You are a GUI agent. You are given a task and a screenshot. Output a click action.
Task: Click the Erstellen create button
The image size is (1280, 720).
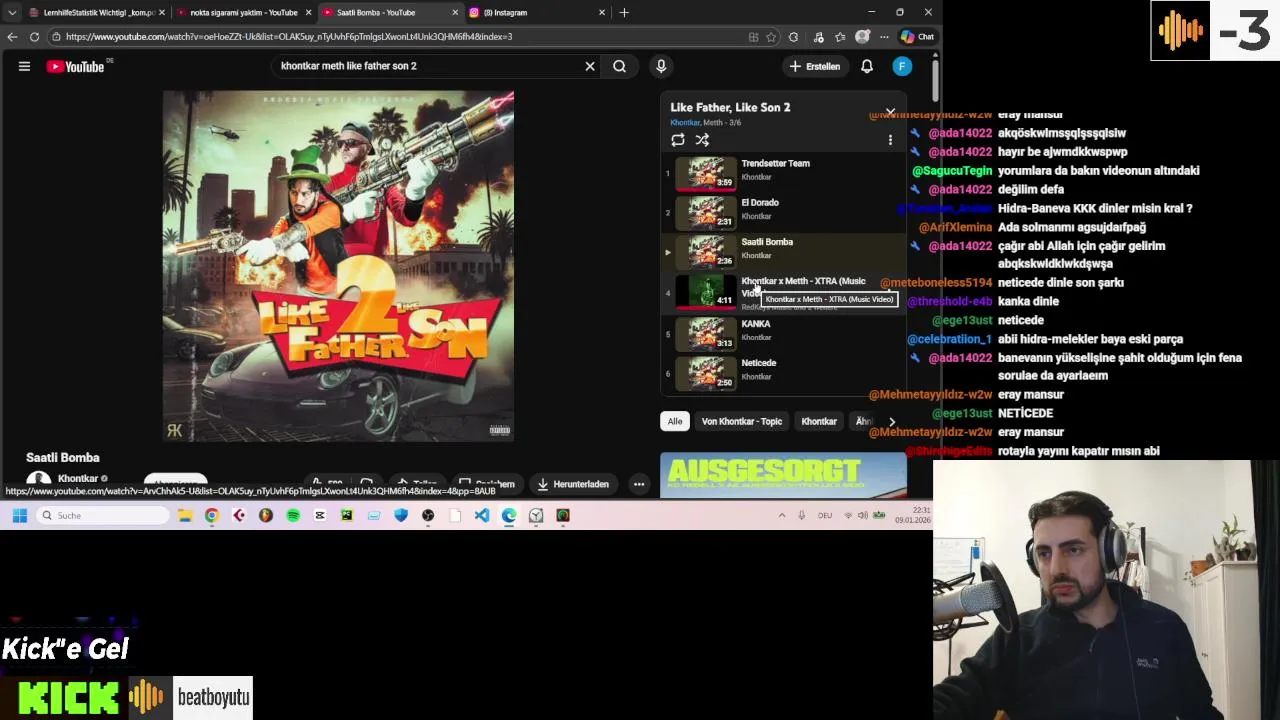[x=815, y=66]
